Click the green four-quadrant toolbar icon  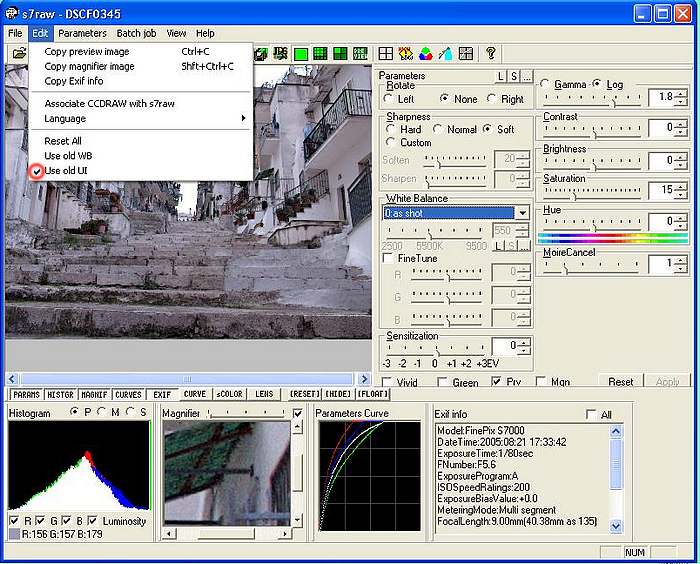pyautogui.click(x=340, y=53)
